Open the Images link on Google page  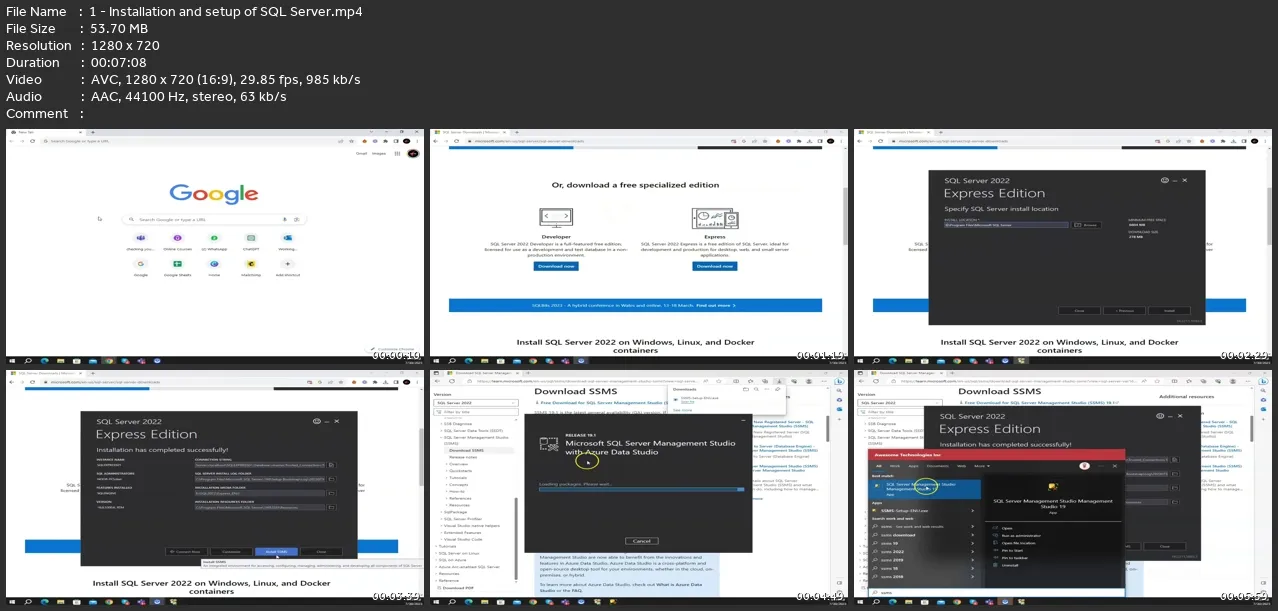(x=380, y=153)
